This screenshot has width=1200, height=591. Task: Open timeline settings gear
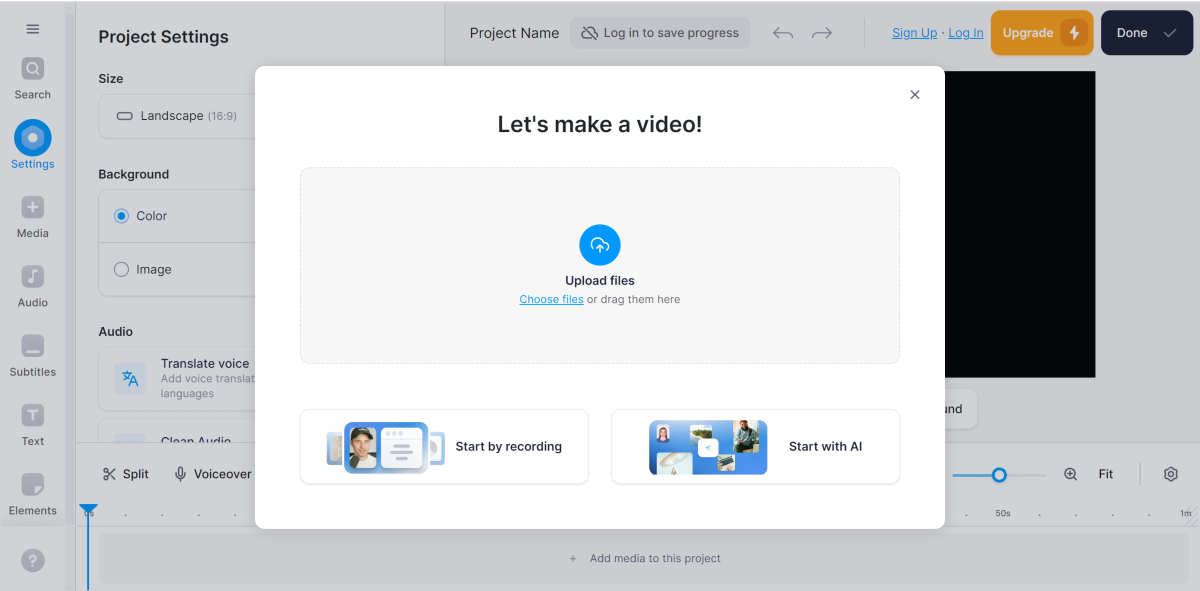[x=1171, y=474]
